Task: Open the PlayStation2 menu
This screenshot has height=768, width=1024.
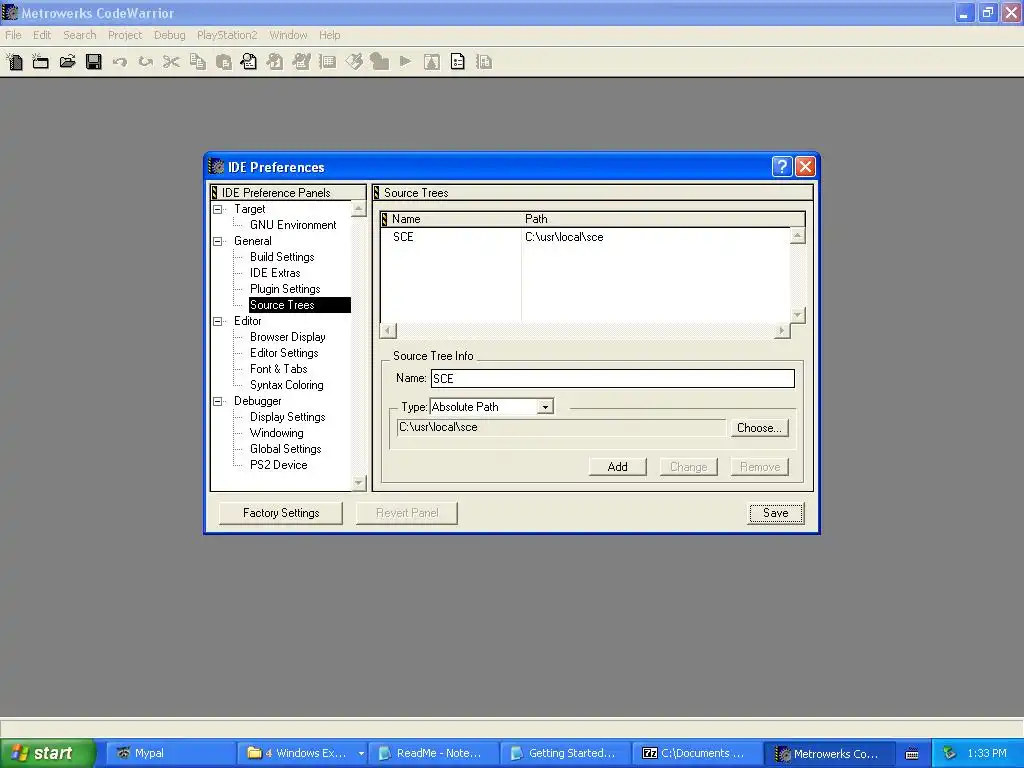Action: (x=227, y=35)
